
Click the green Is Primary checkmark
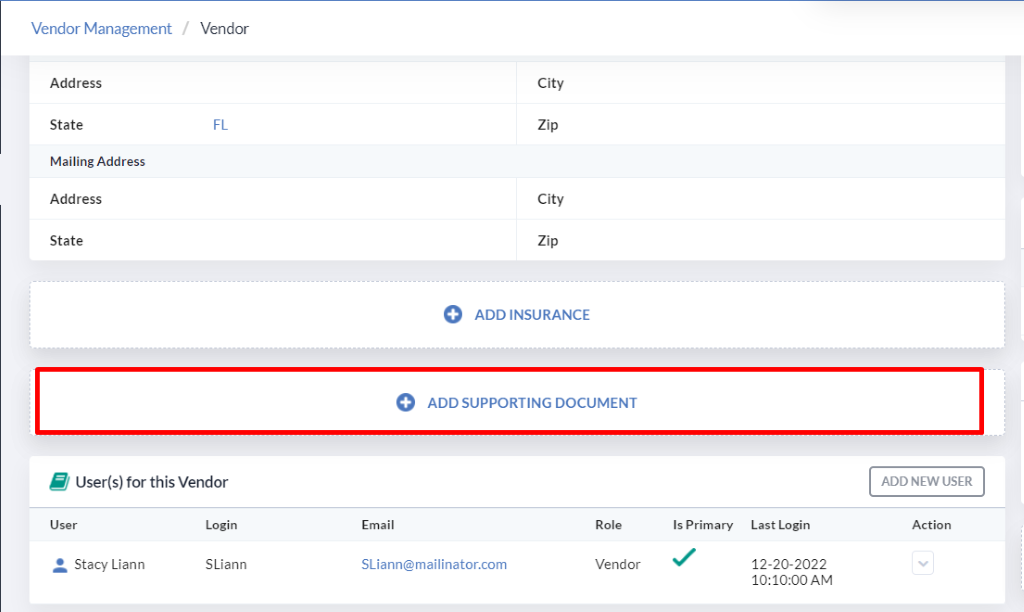click(684, 557)
